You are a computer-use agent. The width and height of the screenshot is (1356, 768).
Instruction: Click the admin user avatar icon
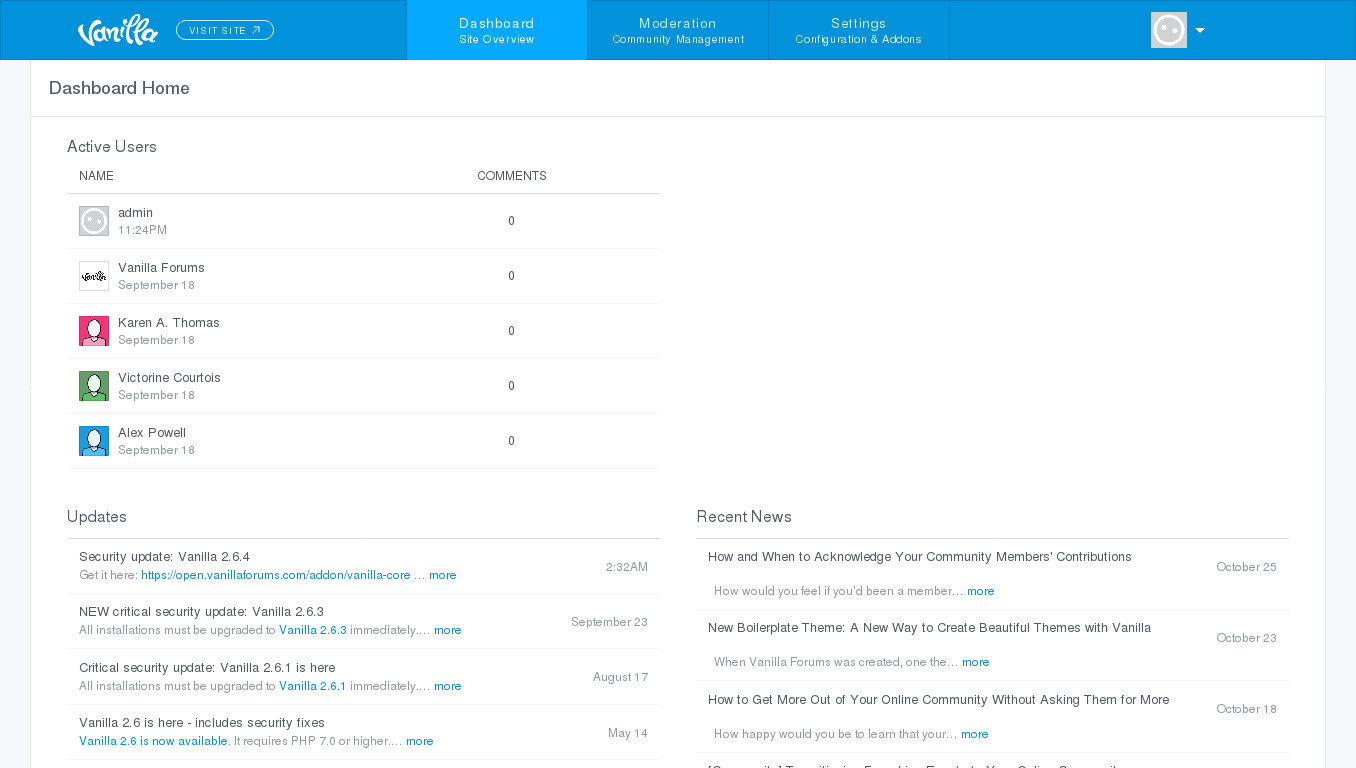tap(94, 221)
